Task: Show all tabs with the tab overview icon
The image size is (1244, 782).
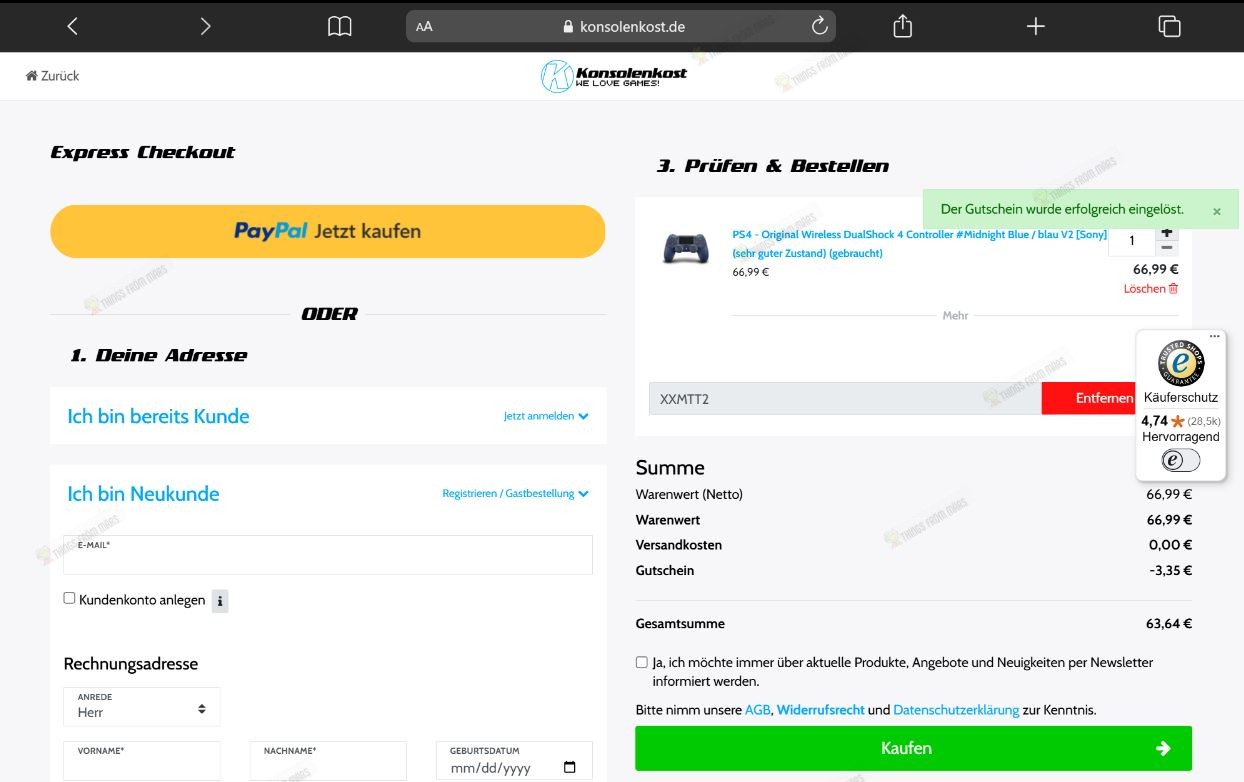Action: click(1169, 27)
